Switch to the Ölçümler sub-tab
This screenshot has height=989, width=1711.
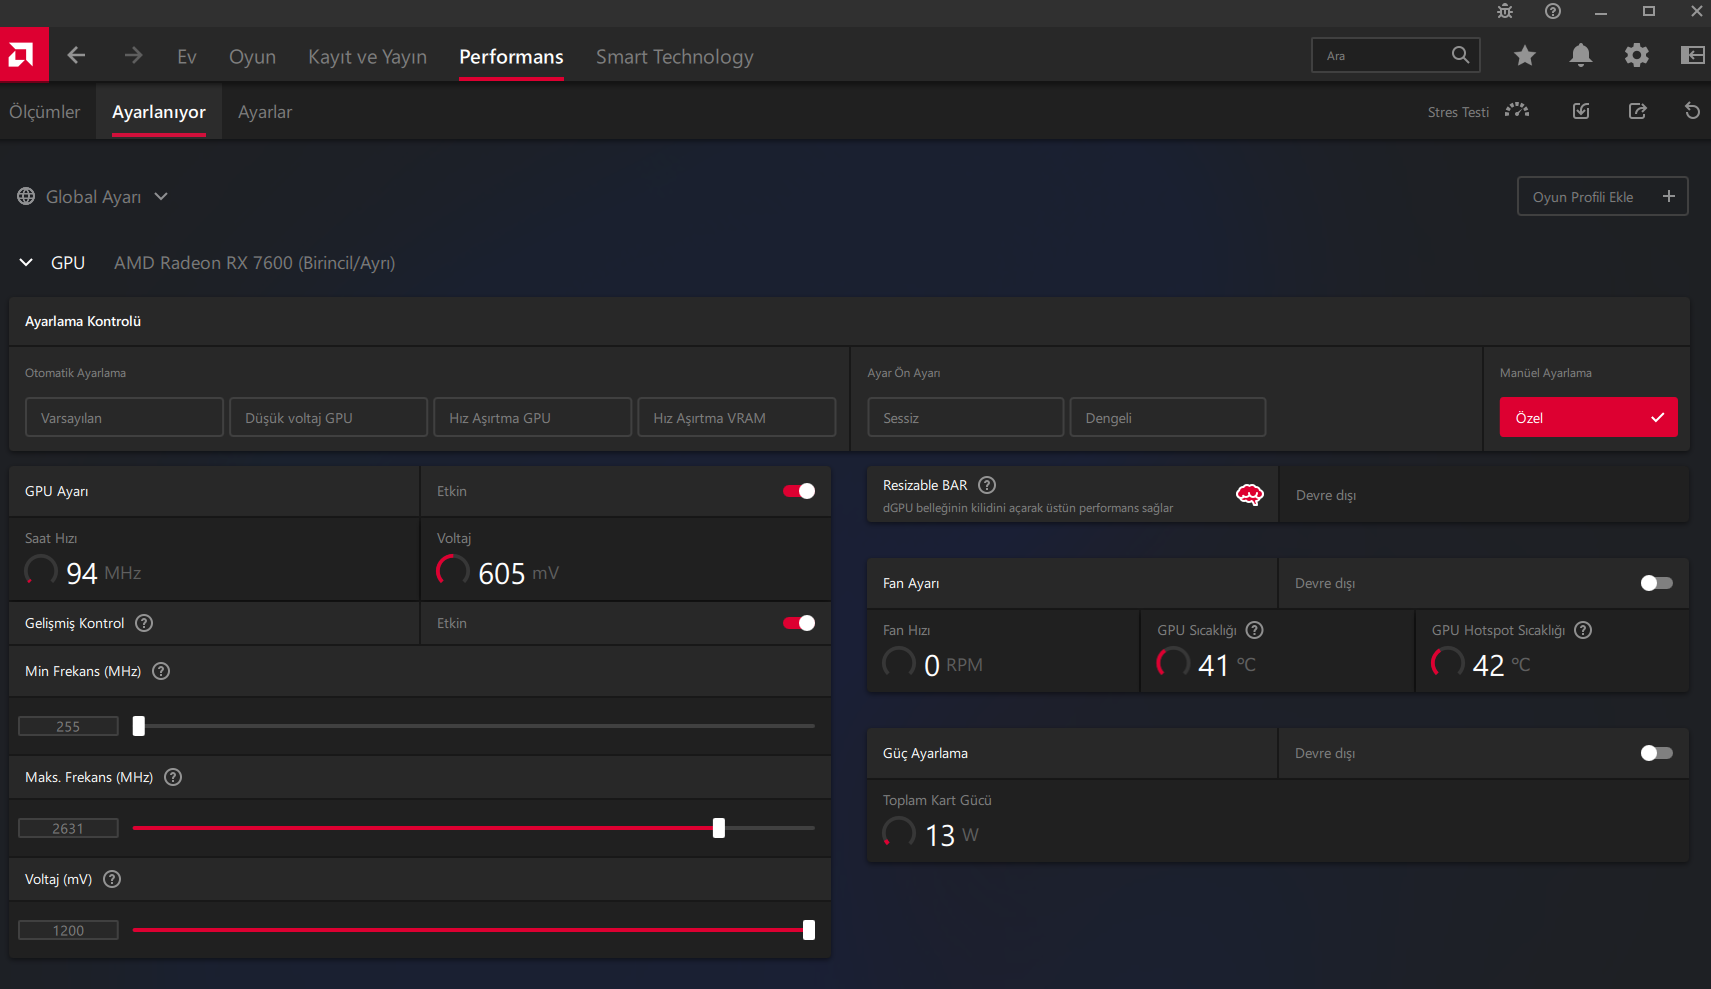click(x=45, y=112)
